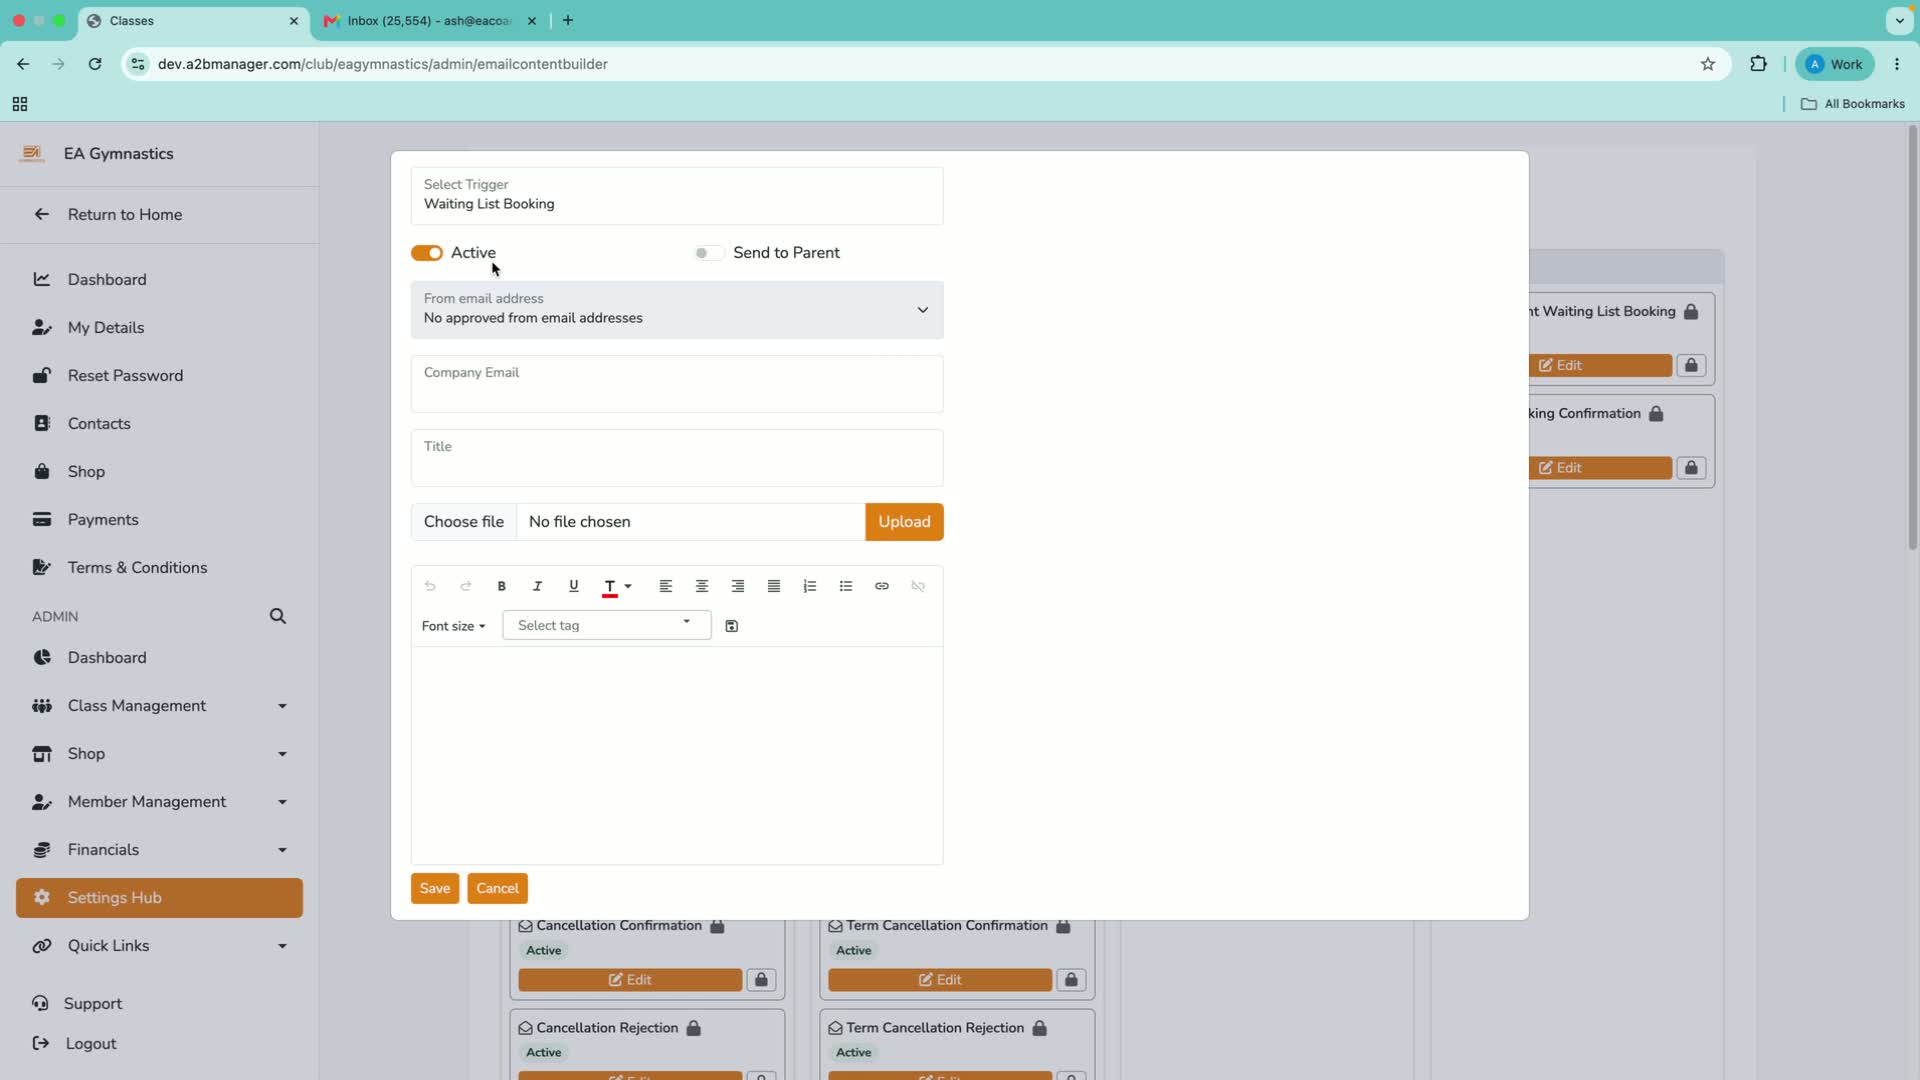Image resolution: width=1920 pixels, height=1080 pixels.
Task: Open the Select tag dropdown
Action: (x=606, y=625)
